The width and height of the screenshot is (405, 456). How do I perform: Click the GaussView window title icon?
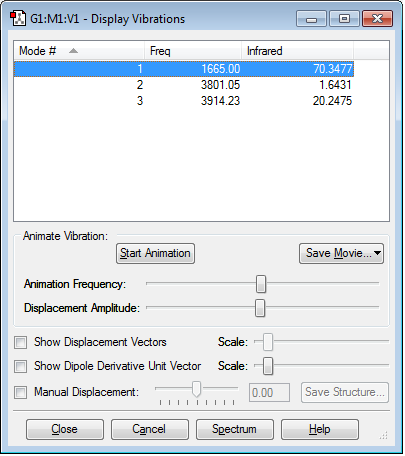(18, 18)
